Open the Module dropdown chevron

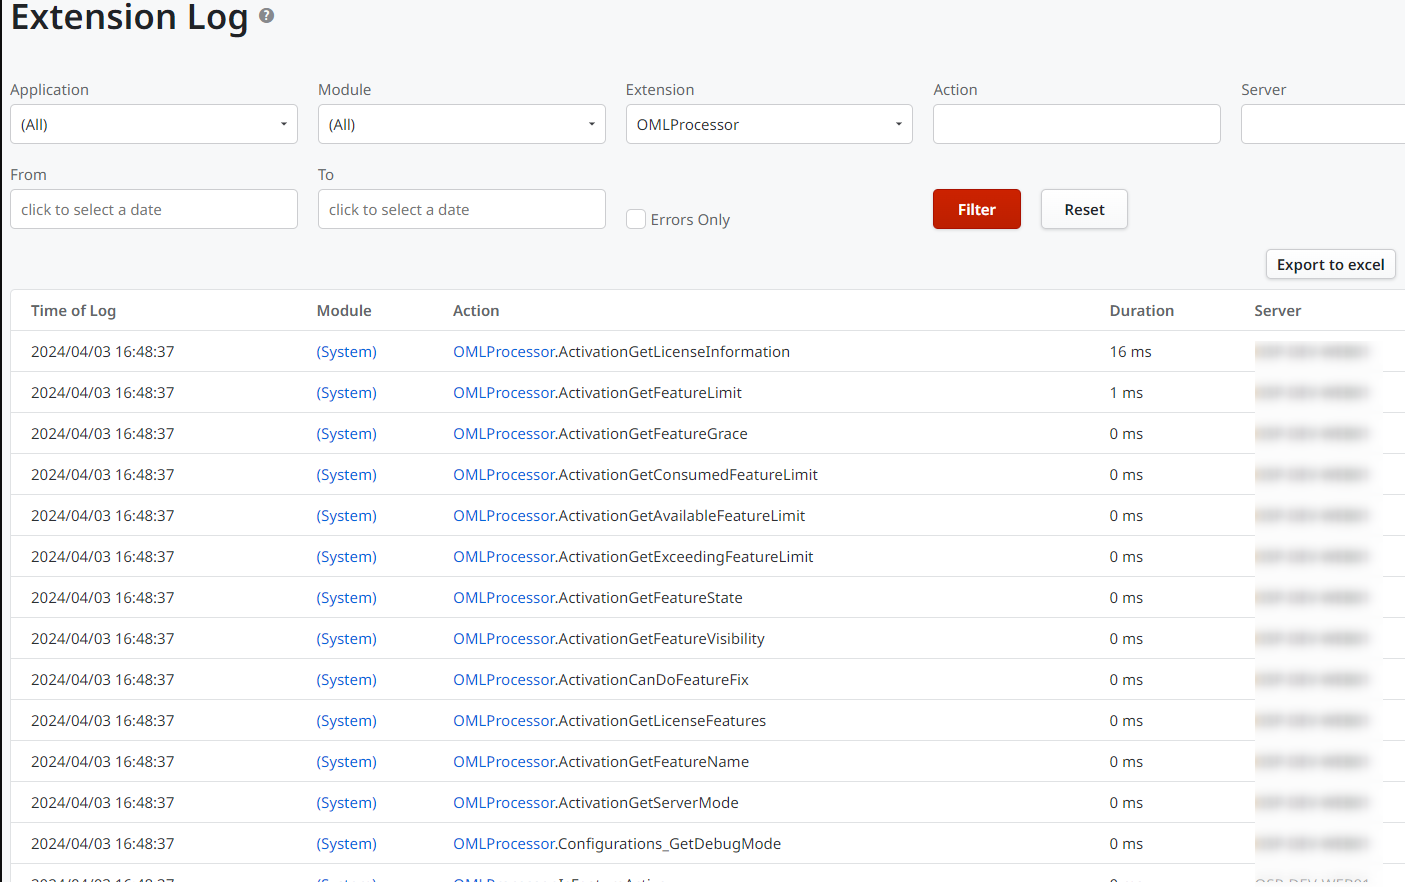[591, 123]
